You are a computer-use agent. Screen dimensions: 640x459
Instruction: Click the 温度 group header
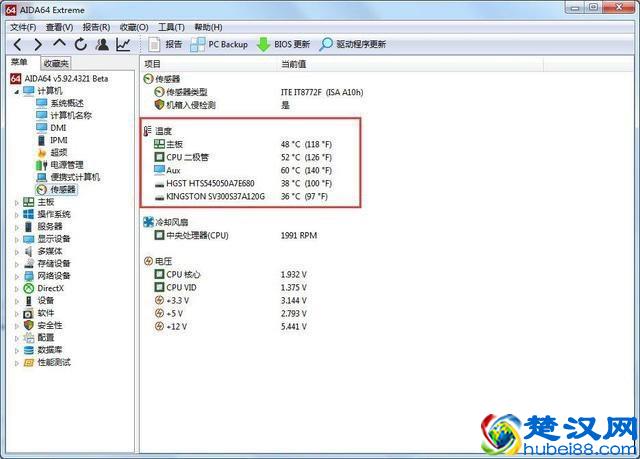pyautogui.click(x=158, y=131)
